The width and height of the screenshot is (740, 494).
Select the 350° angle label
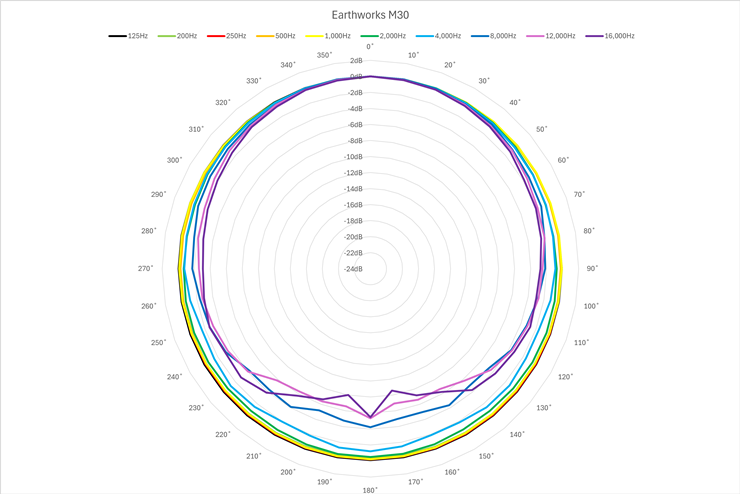(325, 55)
